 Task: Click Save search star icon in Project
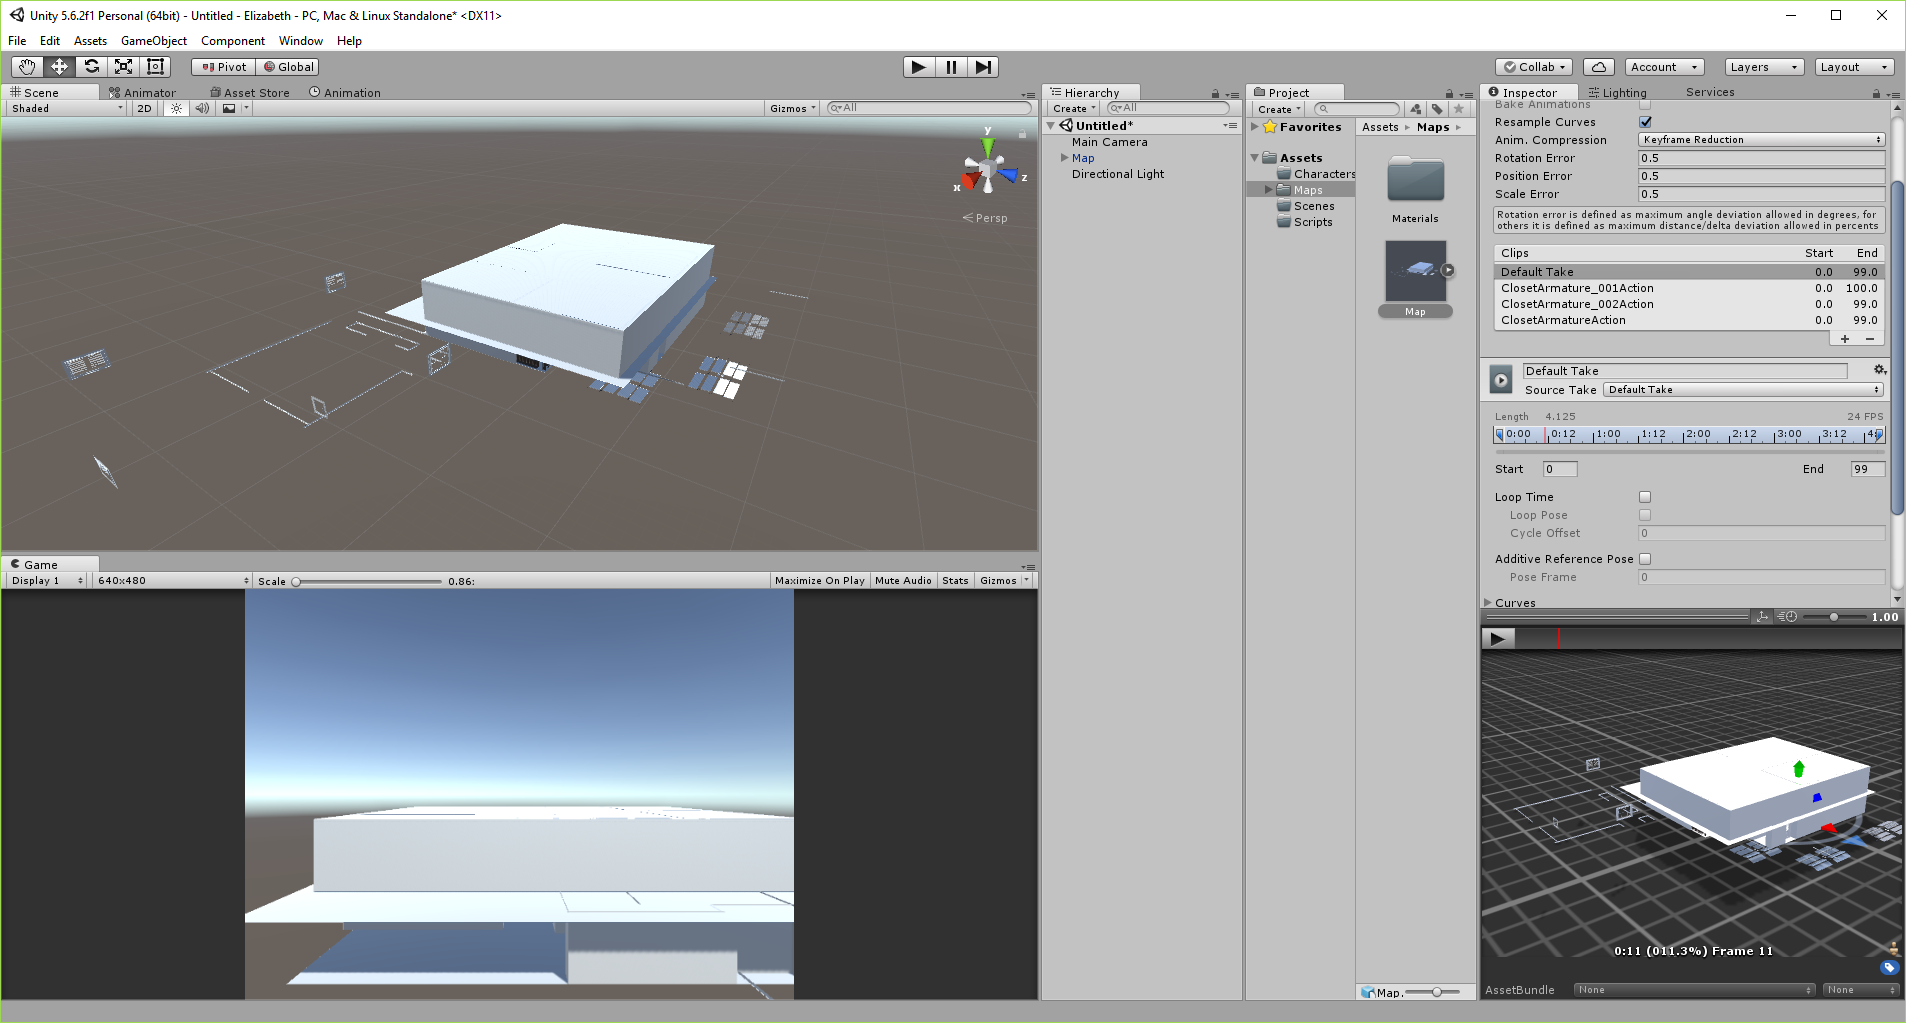(x=1459, y=108)
